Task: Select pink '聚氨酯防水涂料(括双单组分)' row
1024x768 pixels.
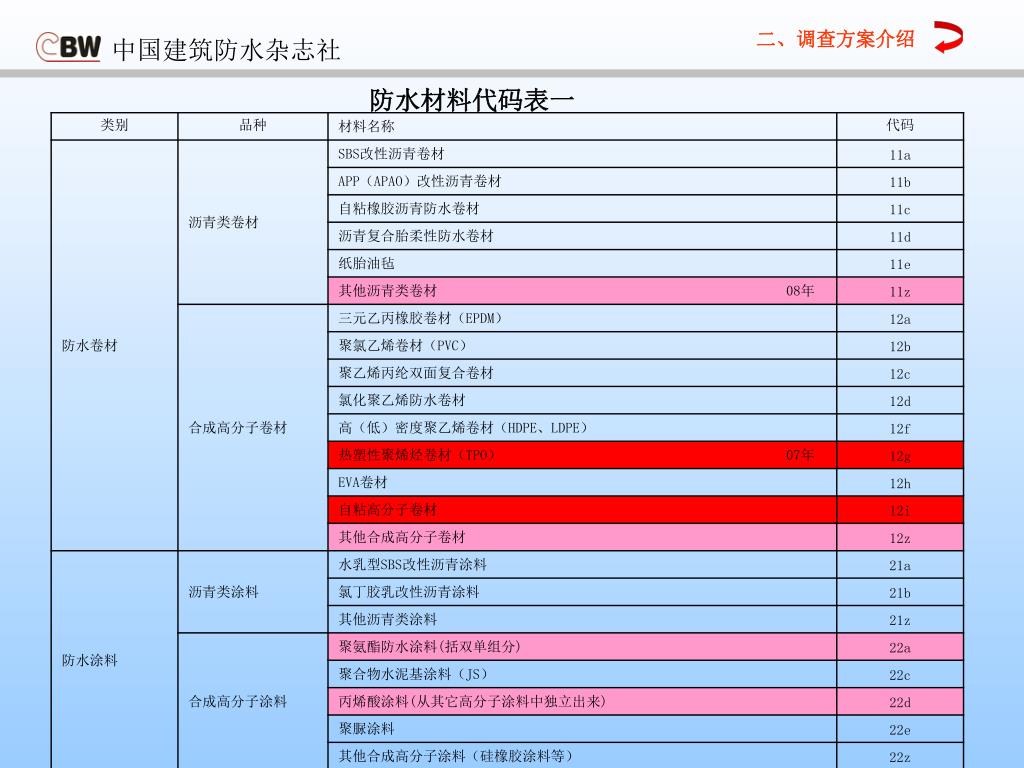Action: point(582,647)
